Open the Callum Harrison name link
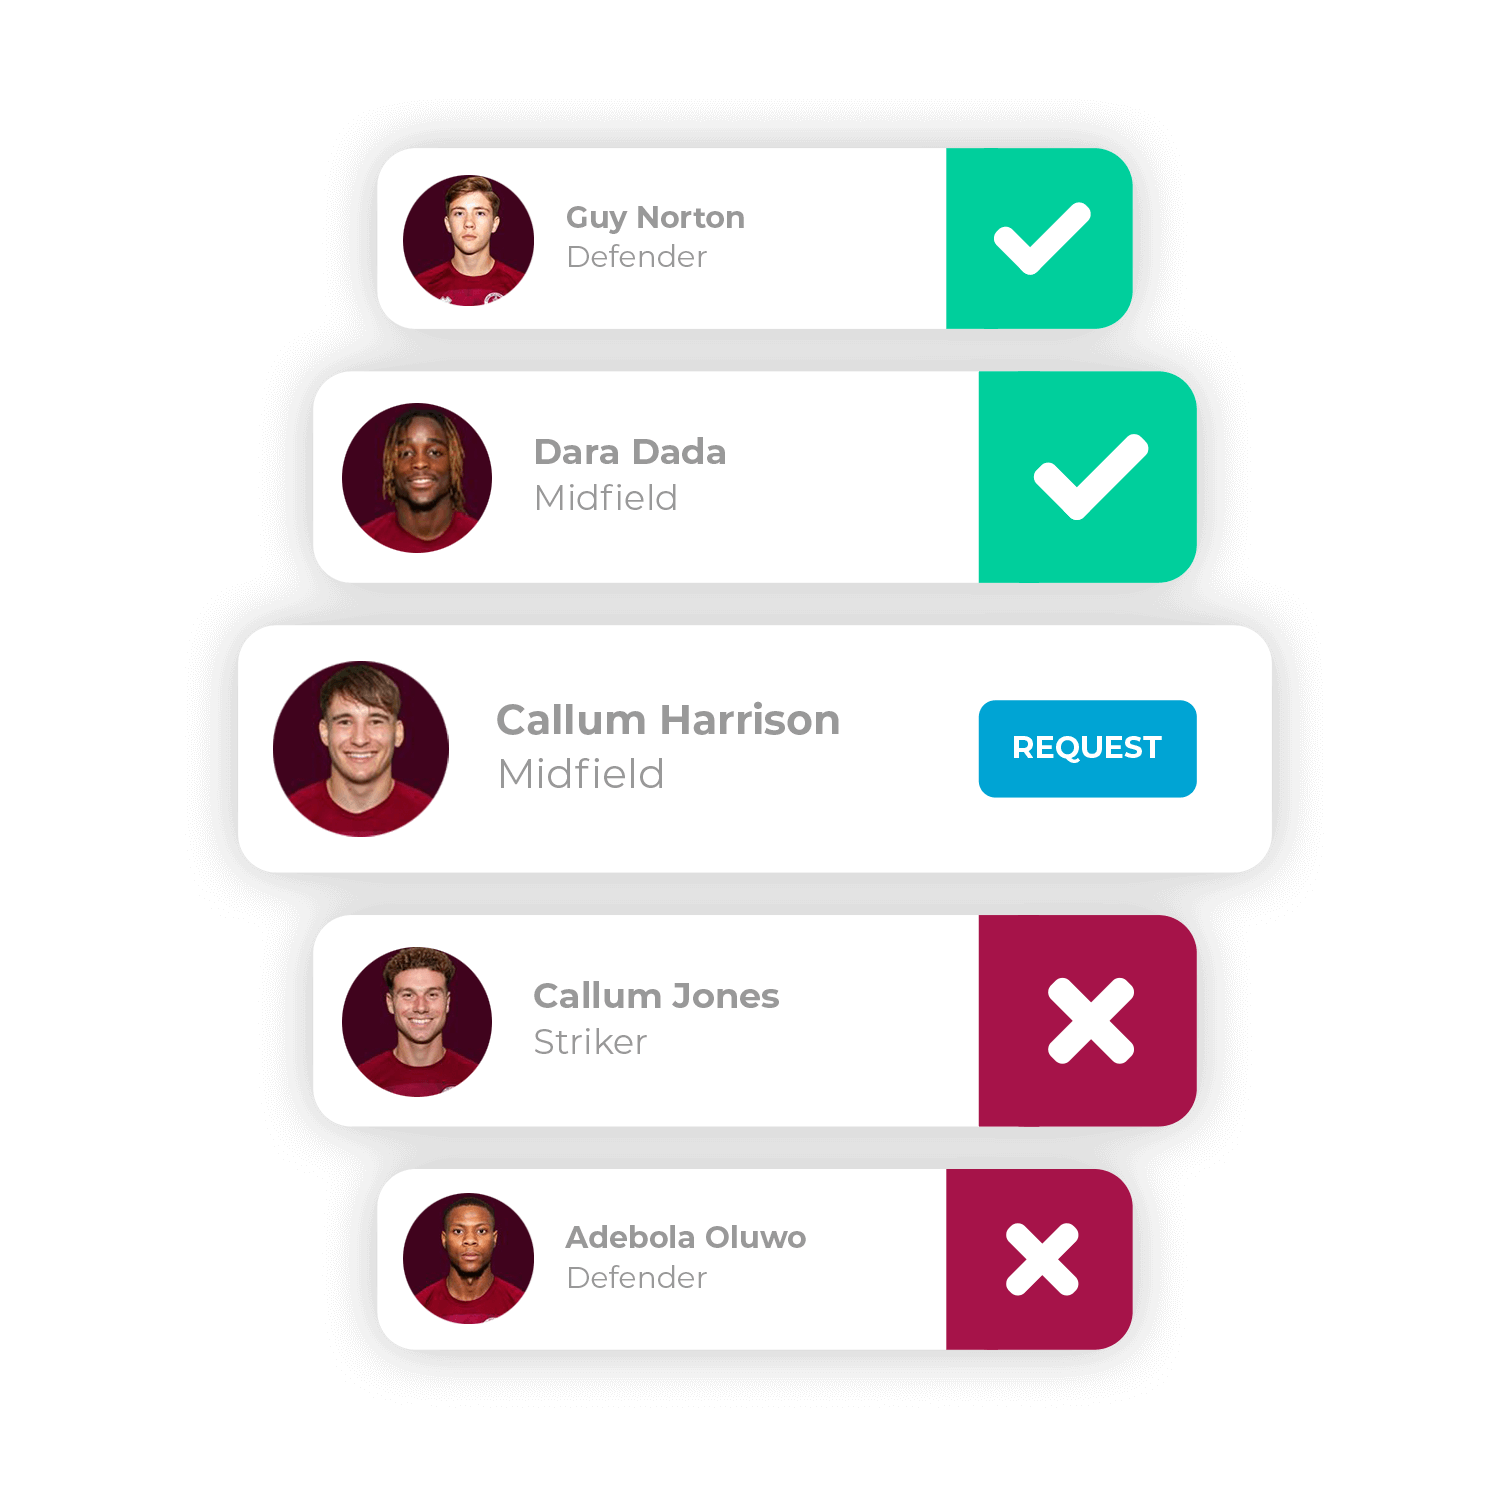The height and width of the screenshot is (1500, 1500). coord(668,720)
